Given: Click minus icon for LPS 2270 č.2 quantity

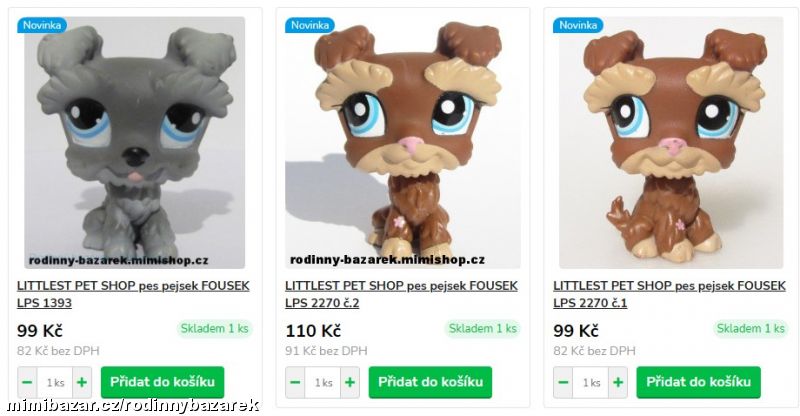Looking at the screenshot, I should tap(295, 382).
